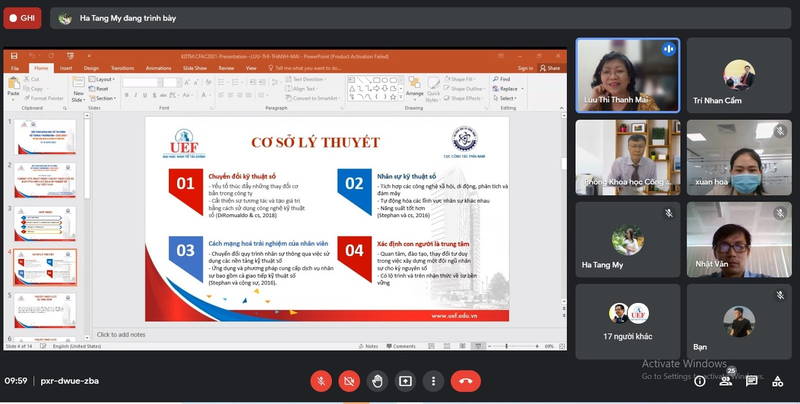This screenshot has height=404, width=800.
Task: Expand the Select dropdown in Editing group
Action: pos(506,98)
